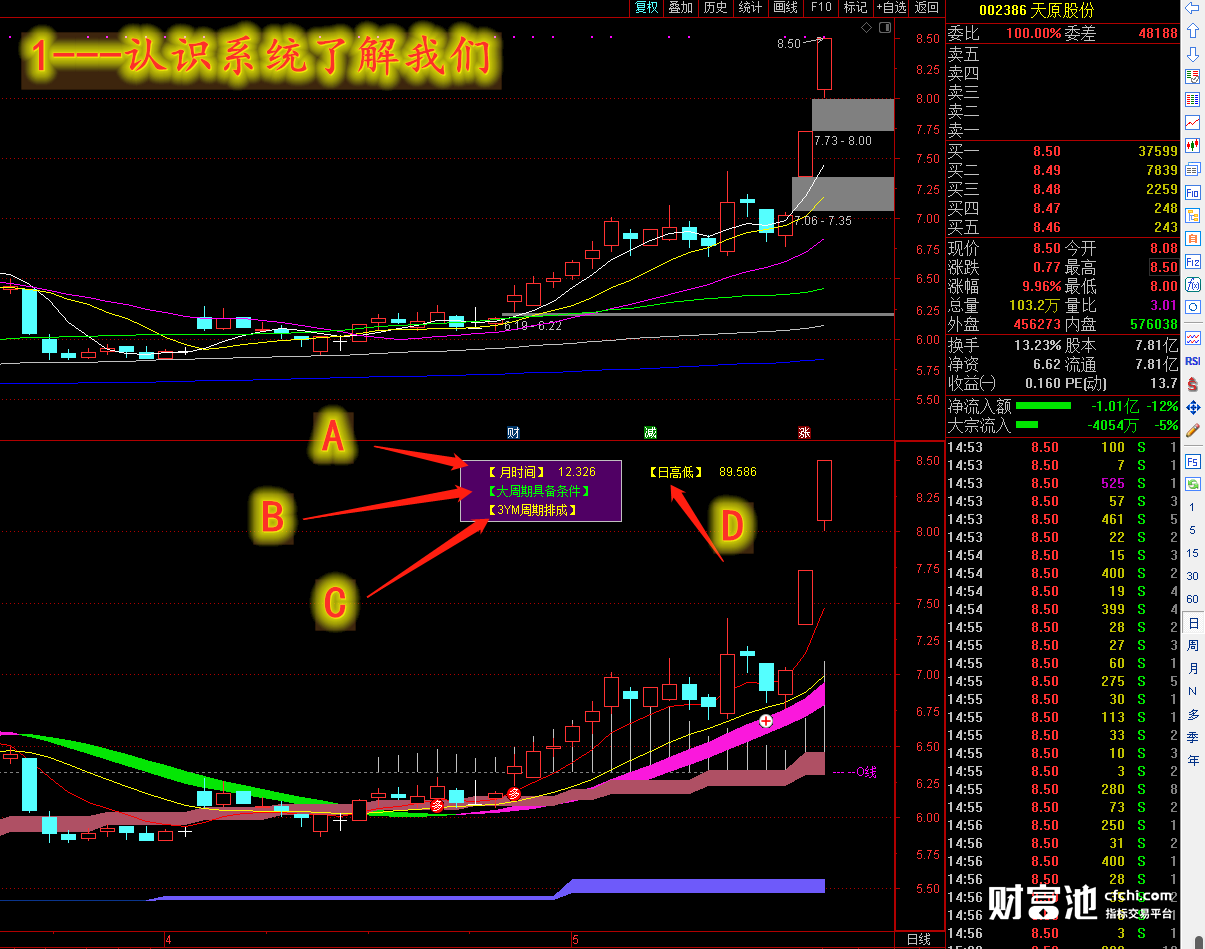Click the 返回 return button

pos(927,7)
